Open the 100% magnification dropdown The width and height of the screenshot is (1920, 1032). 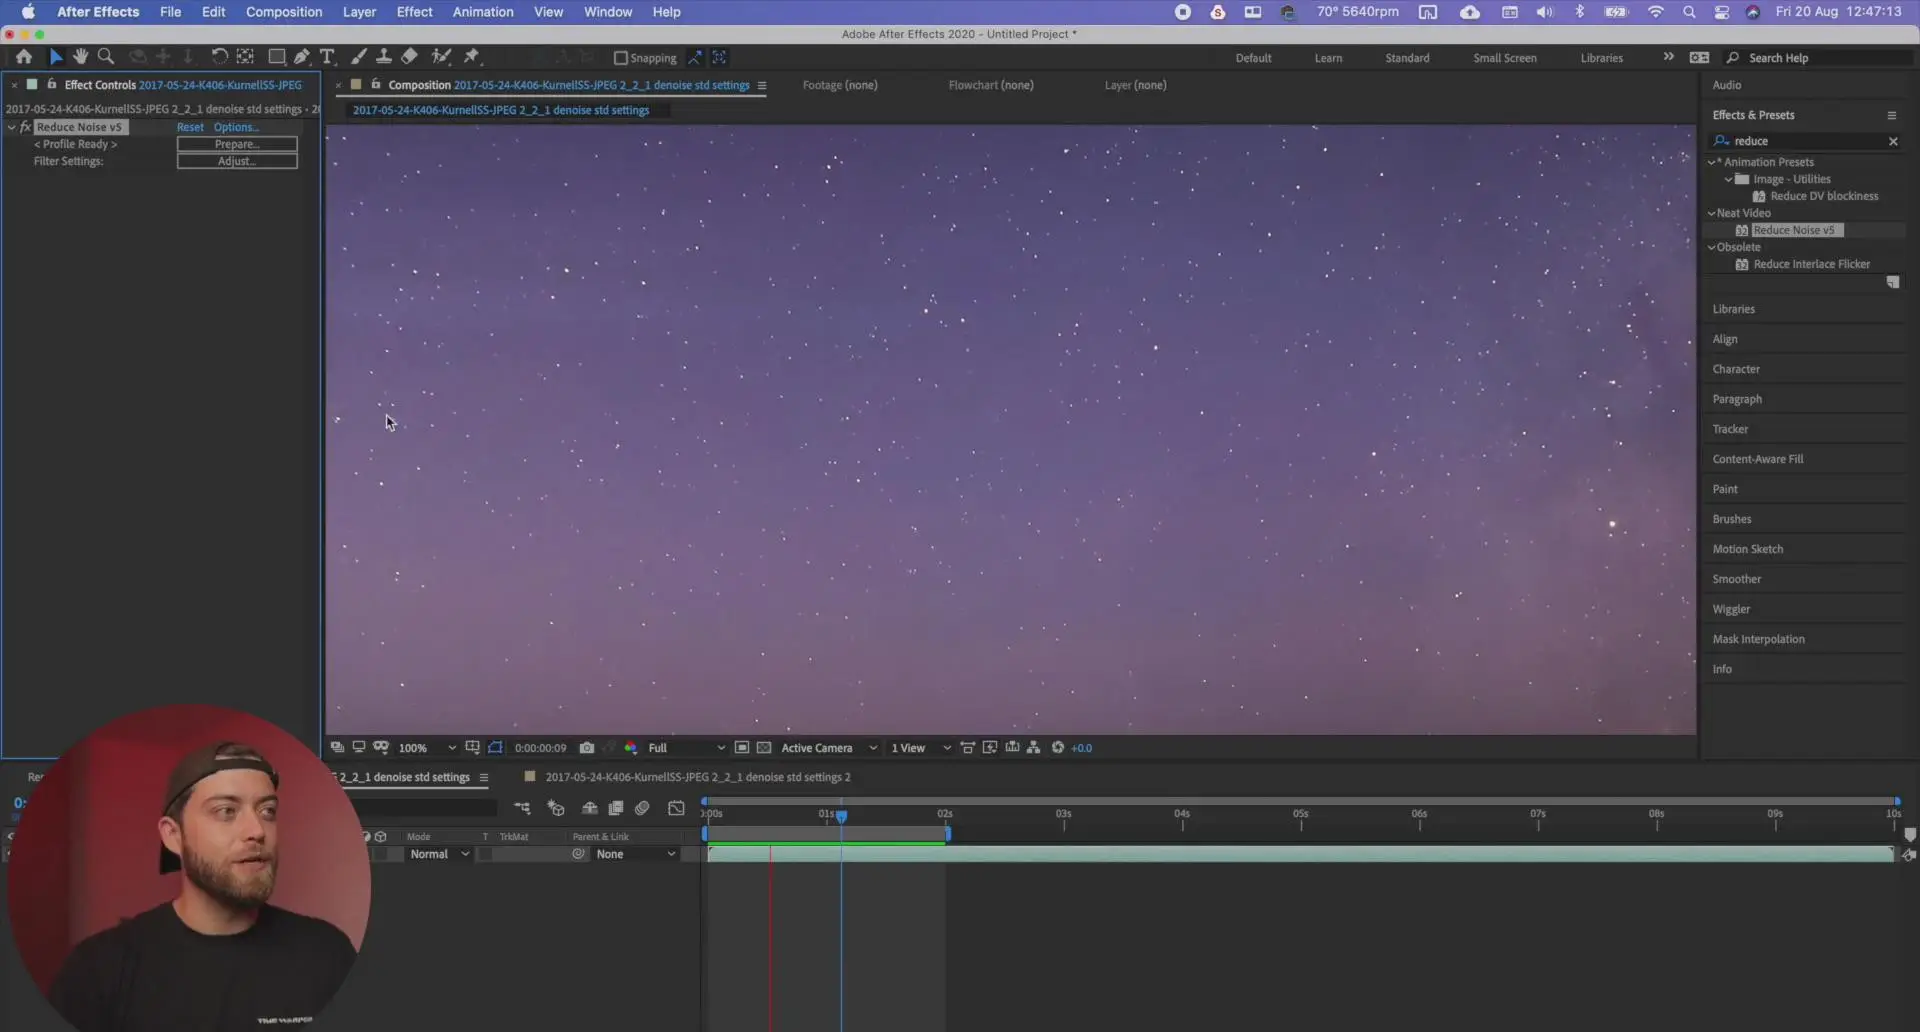[427, 748]
